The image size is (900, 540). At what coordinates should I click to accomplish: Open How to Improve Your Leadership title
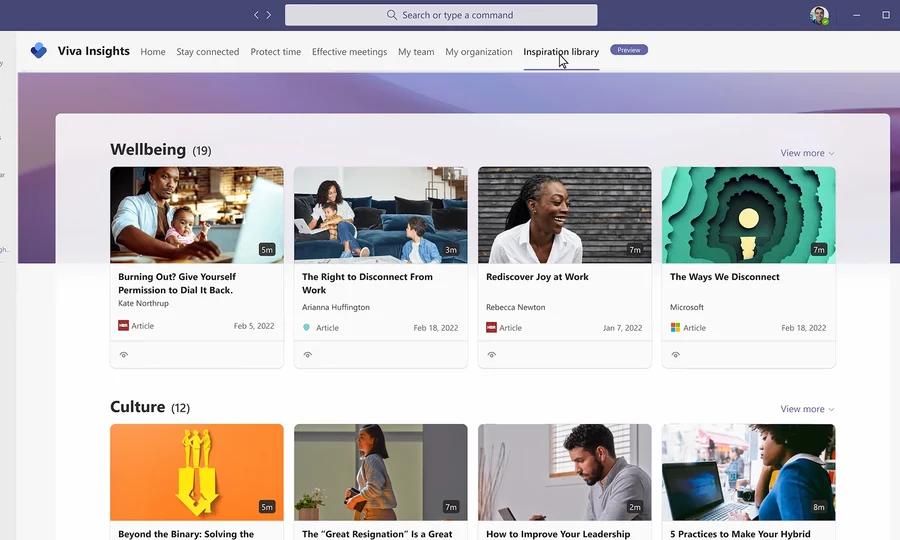pos(558,534)
